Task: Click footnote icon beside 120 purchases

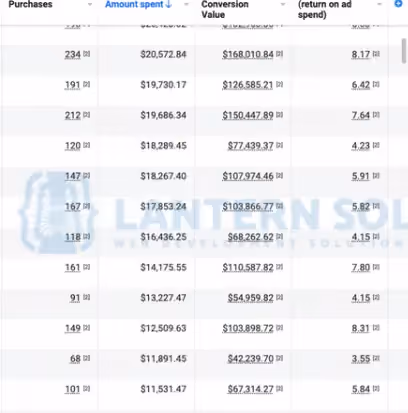Action: coord(86,145)
